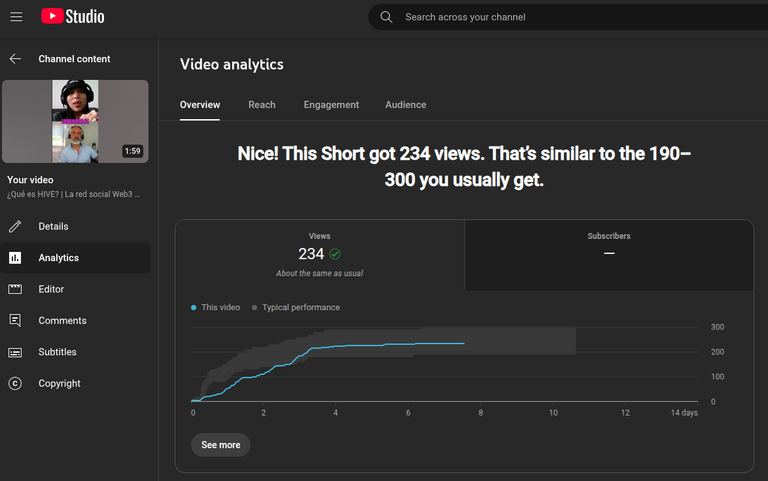Image resolution: width=768 pixels, height=481 pixels.
Task: Click the 1:59 duration badge
Action: pyautogui.click(x=133, y=151)
